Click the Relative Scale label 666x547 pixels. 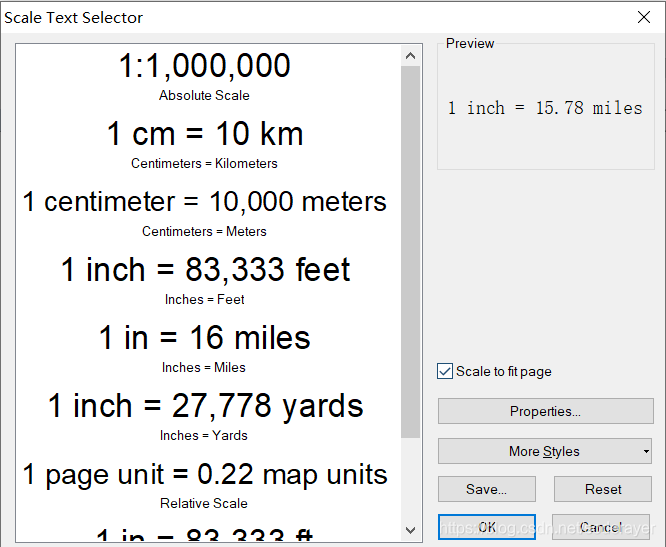pyautogui.click(x=204, y=503)
